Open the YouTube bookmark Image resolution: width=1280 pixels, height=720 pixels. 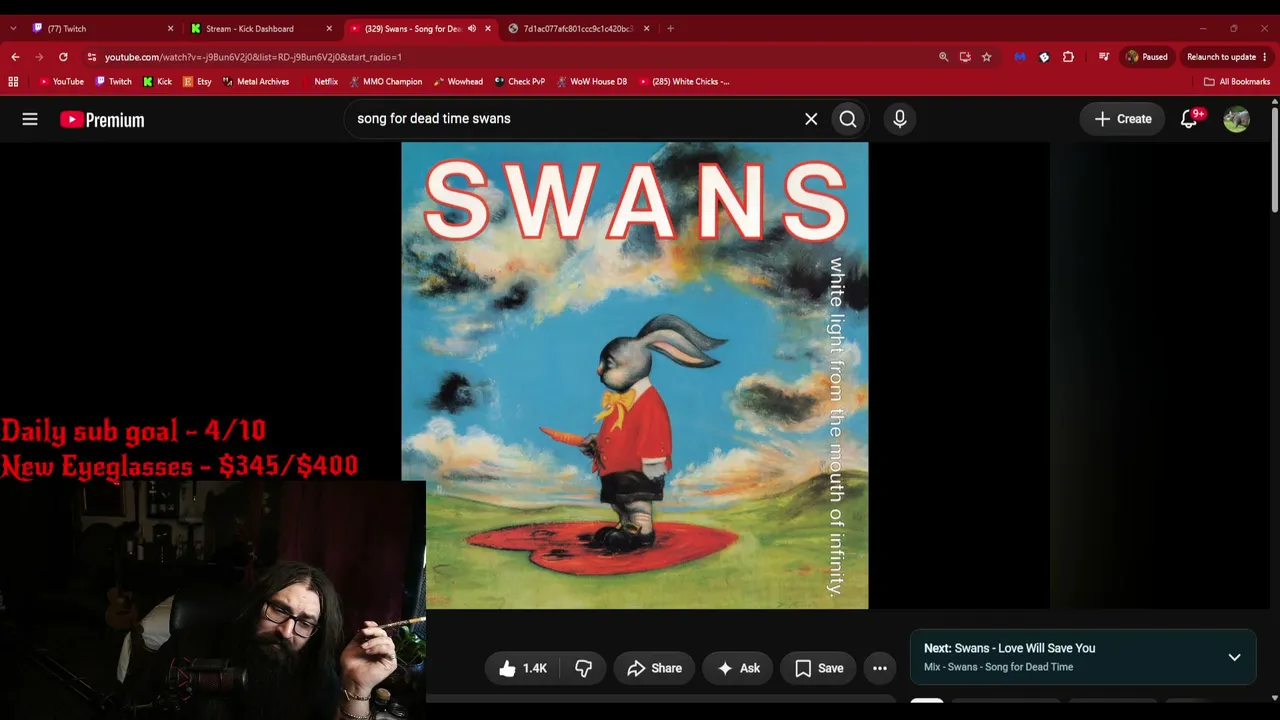point(61,82)
